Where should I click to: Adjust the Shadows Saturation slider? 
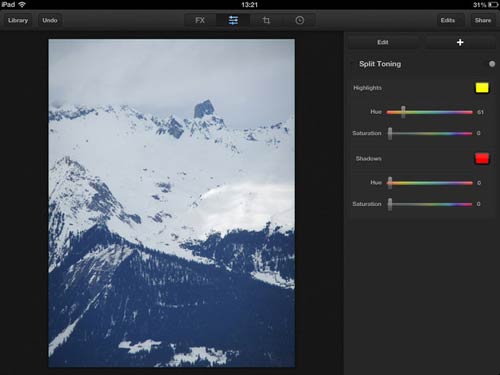coord(429,204)
